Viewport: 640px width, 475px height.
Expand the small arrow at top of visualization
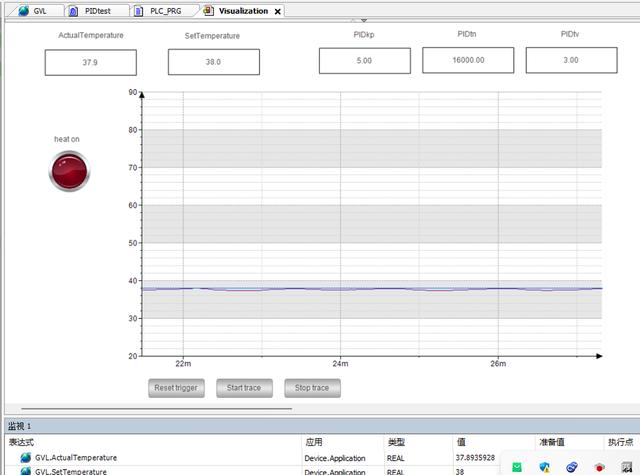click(363, 20)
